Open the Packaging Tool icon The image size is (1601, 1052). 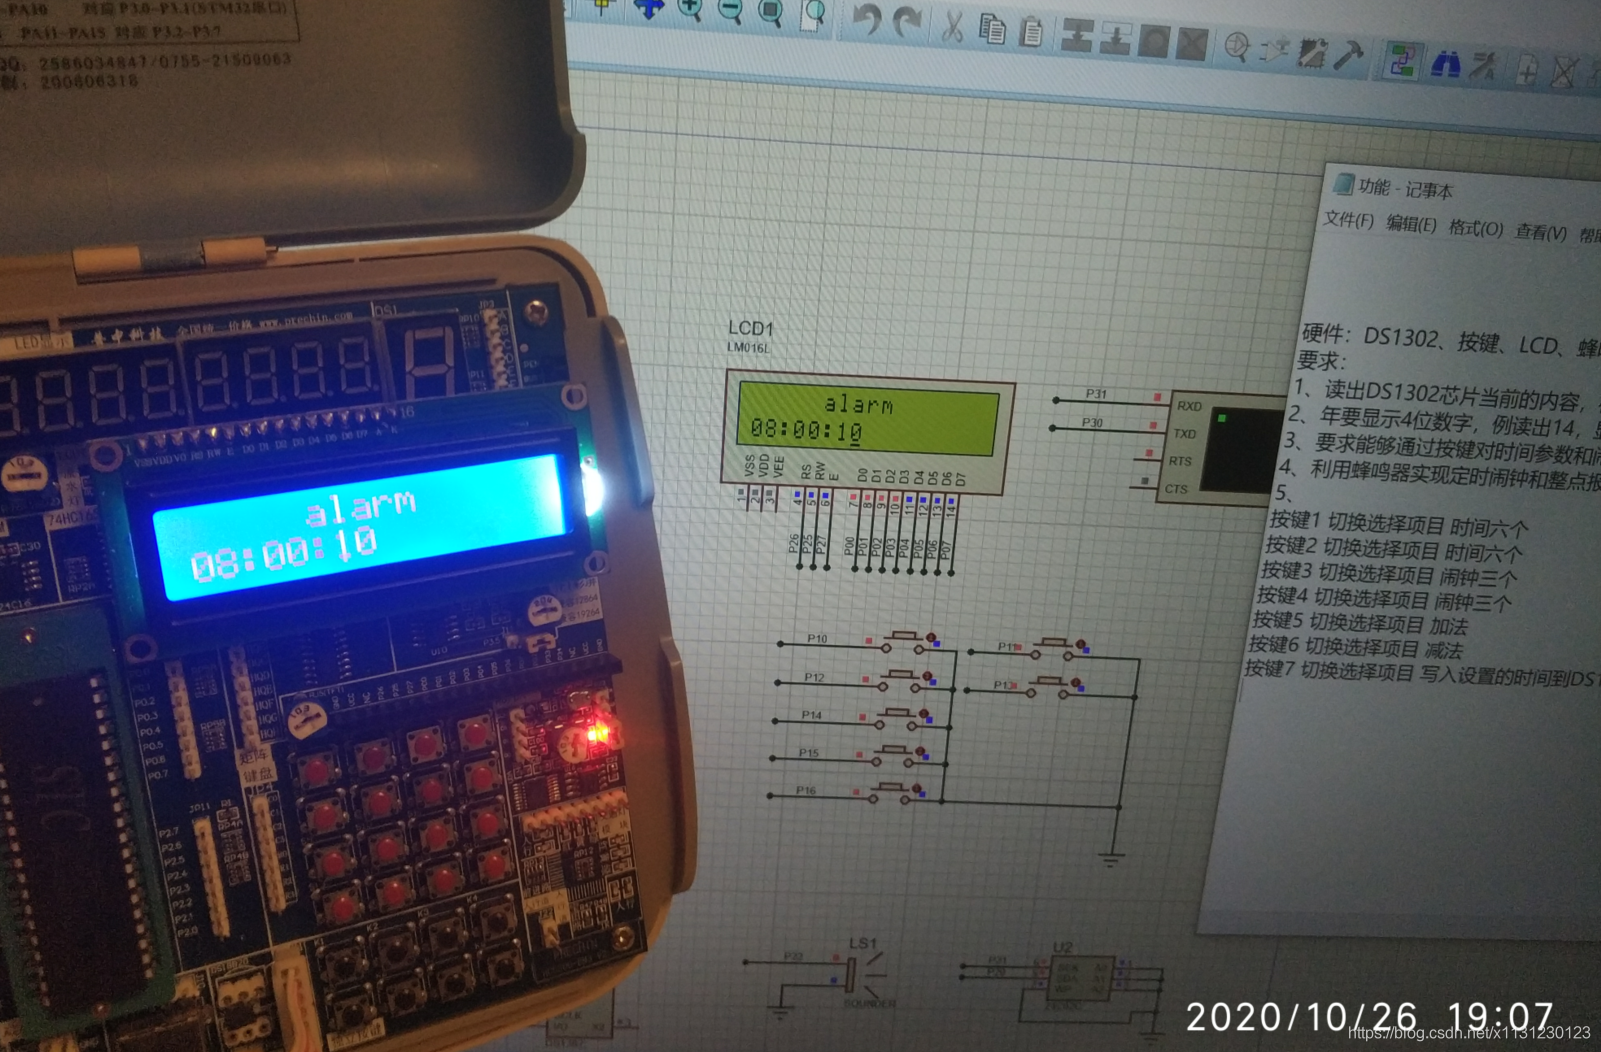coord(1311,53)
